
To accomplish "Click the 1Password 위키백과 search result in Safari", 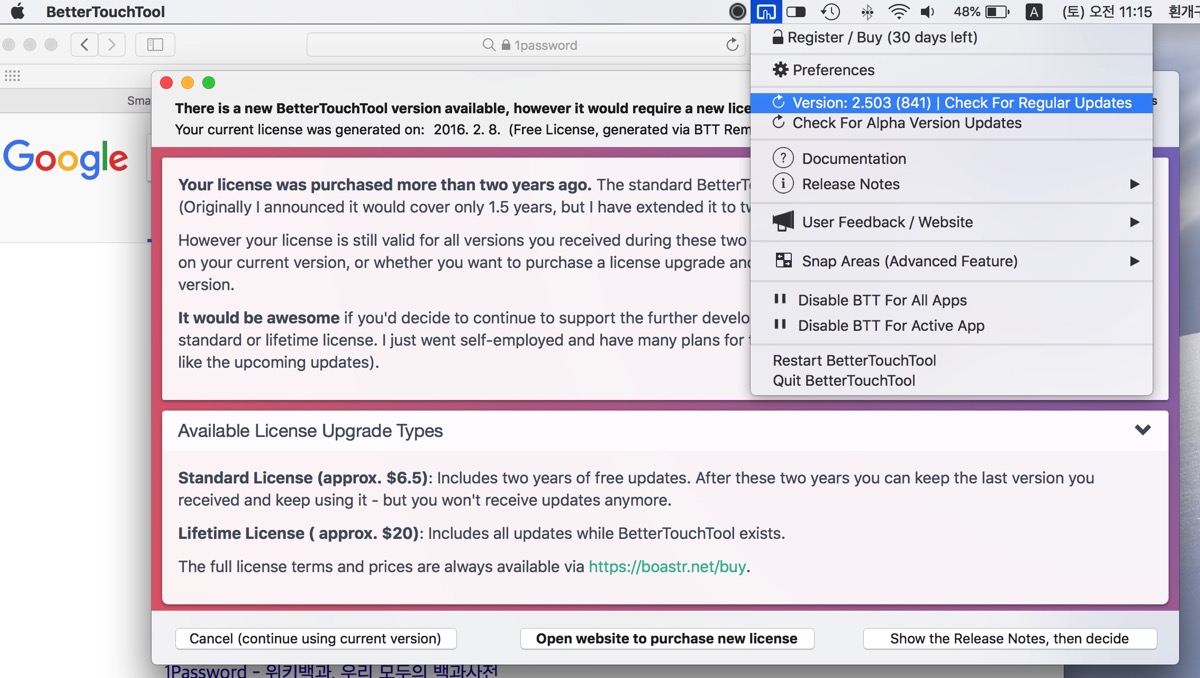I will tap(331, 670).
